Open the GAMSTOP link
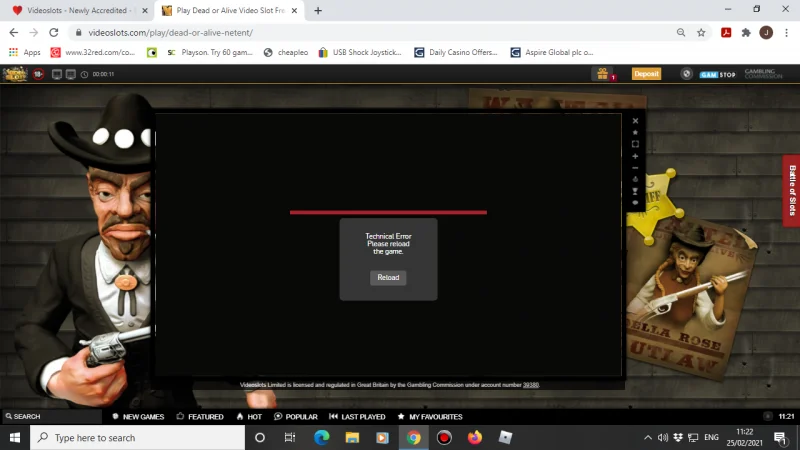Image resolution: width=800 pixels, height=450 pixels. pyautogui.click(x=717, y=74)
